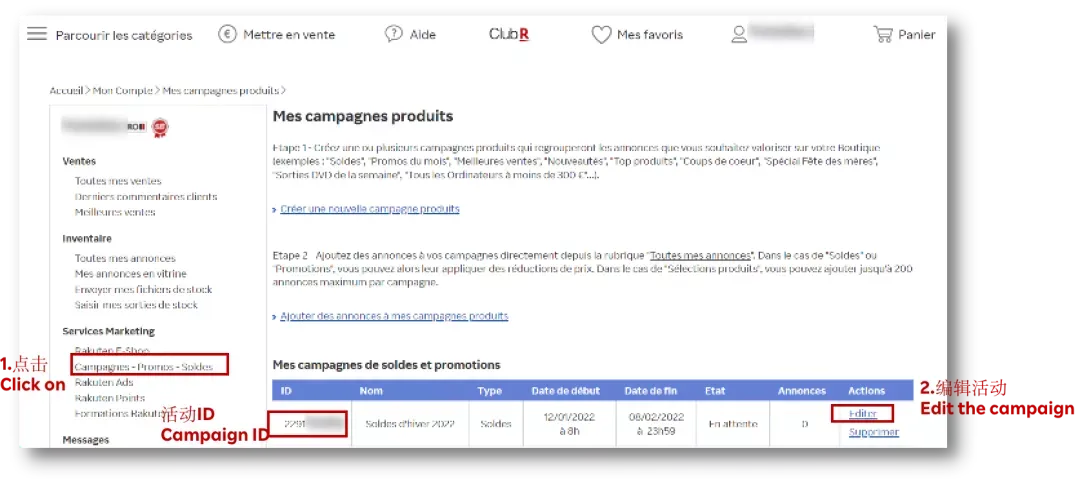Open the ClubR logo link

click(509, 34)
